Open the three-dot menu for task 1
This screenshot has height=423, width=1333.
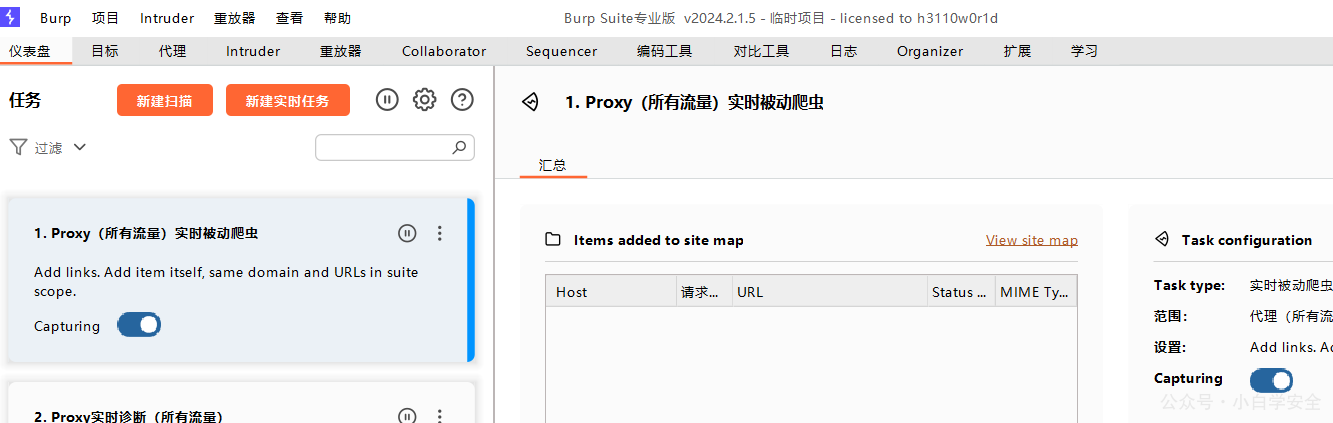click(x=439, y=233)
